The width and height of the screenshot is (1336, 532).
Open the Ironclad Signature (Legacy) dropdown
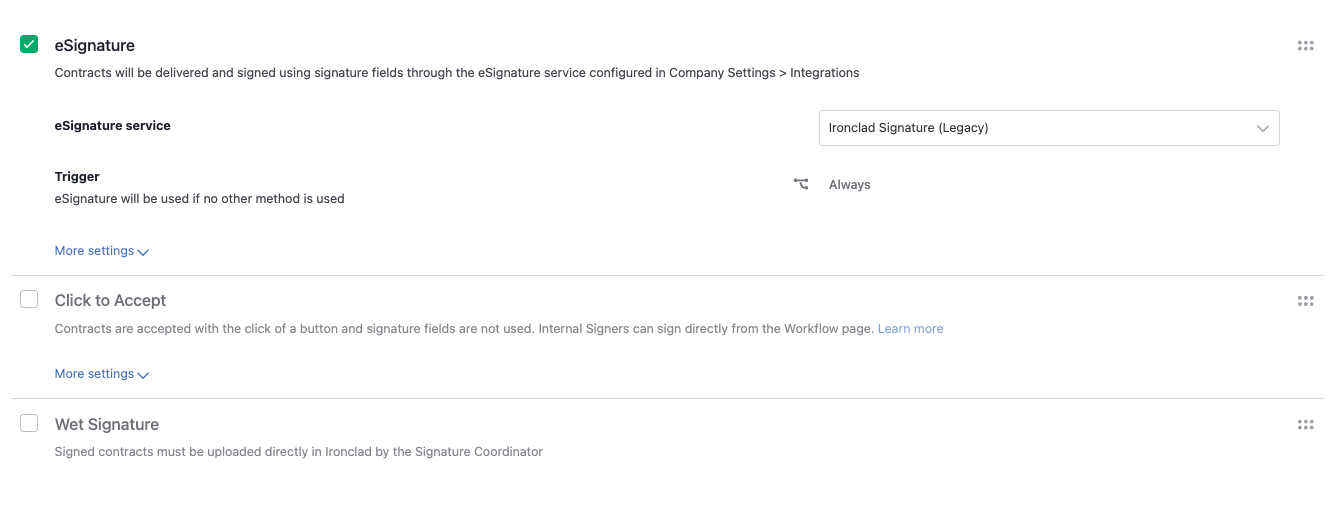pos(1049,128)
